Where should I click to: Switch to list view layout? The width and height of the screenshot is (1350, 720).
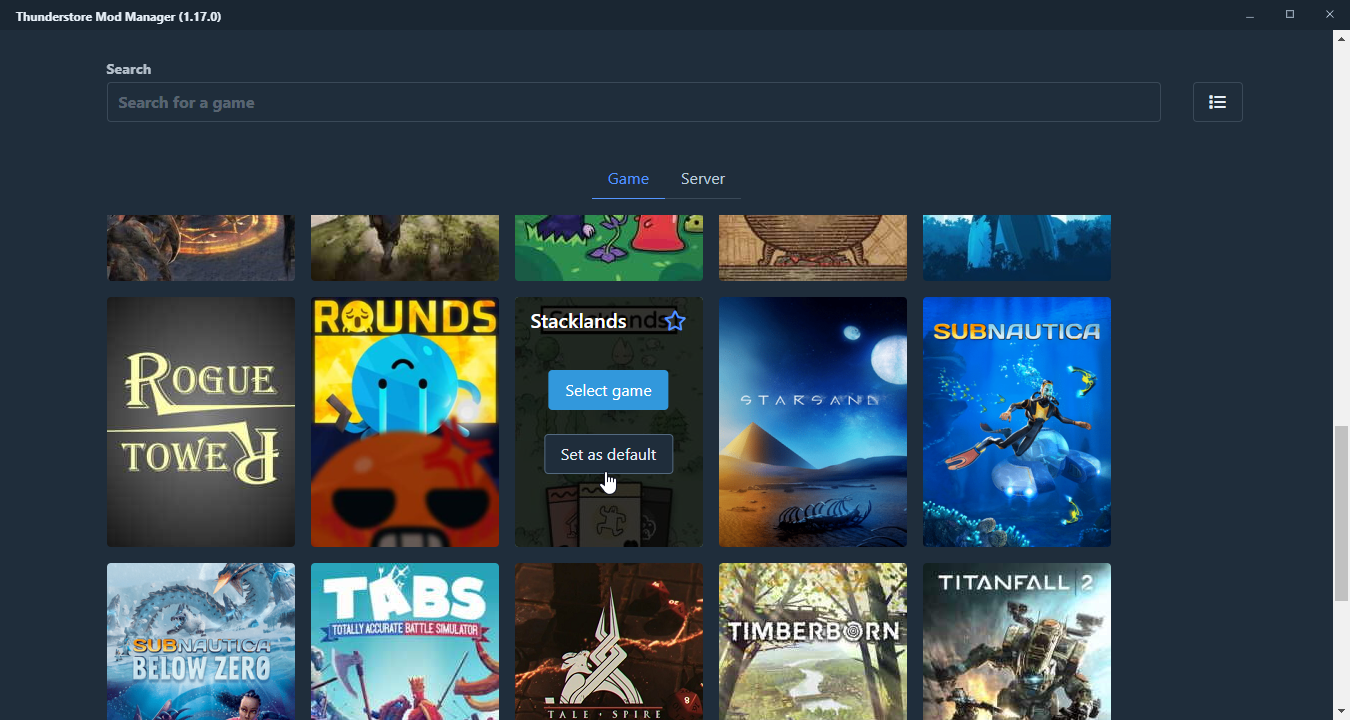(x=1217, y=101)
